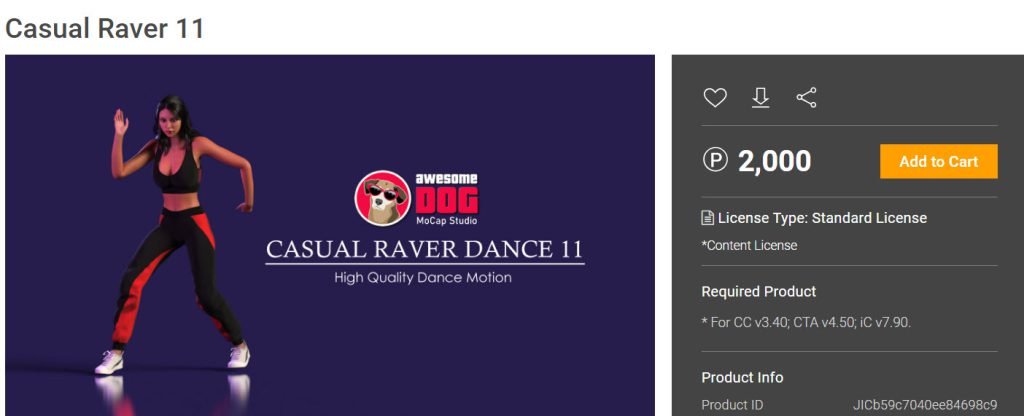Image resolution: width=1024 pixels, height=416 pixels.
Task: Click the Product Info heading
Action: coord(743,377)
